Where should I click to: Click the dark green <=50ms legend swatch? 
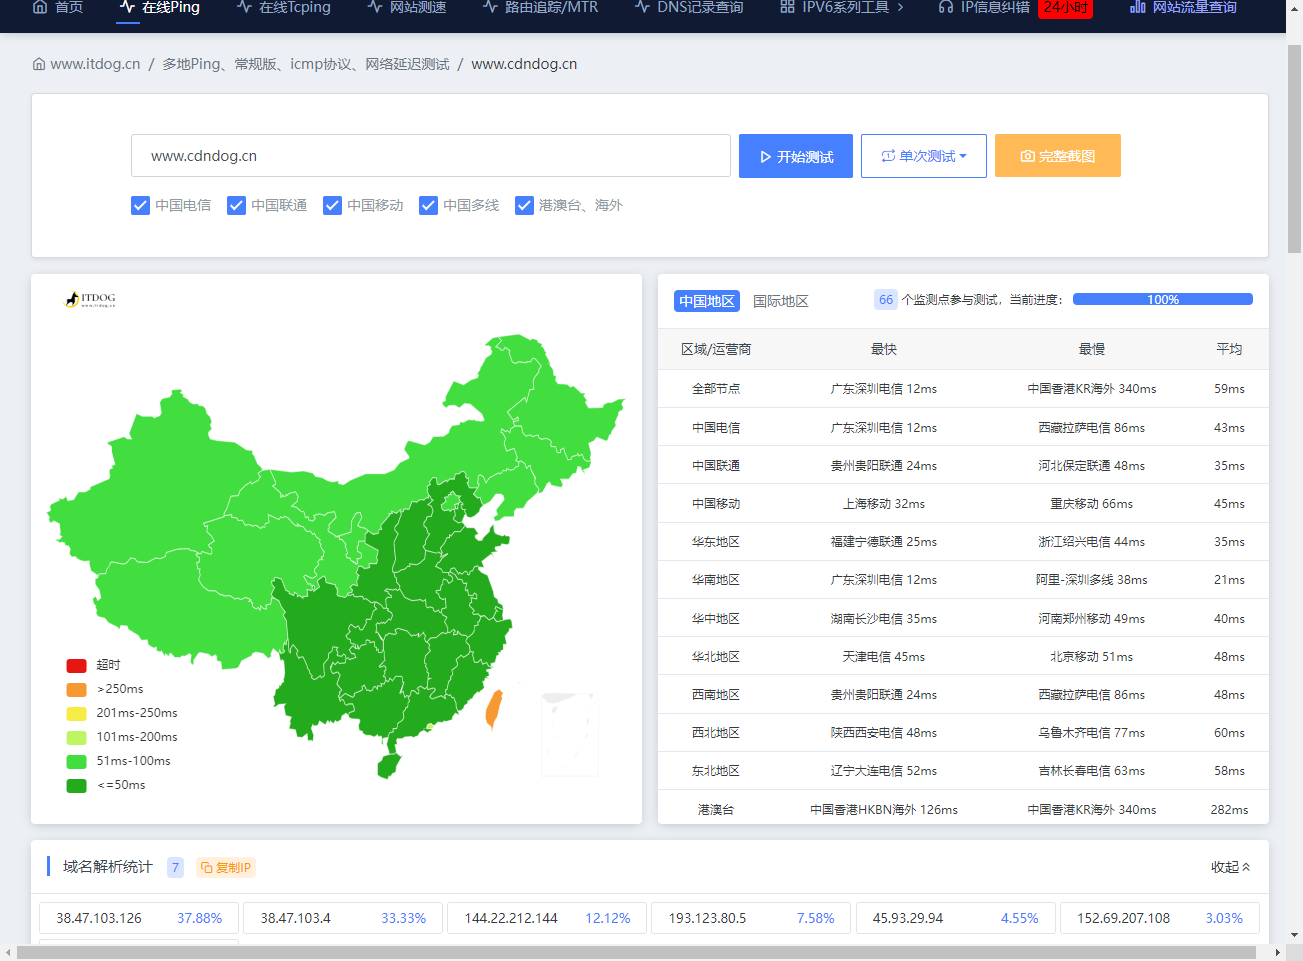click(x=77, y=785)
